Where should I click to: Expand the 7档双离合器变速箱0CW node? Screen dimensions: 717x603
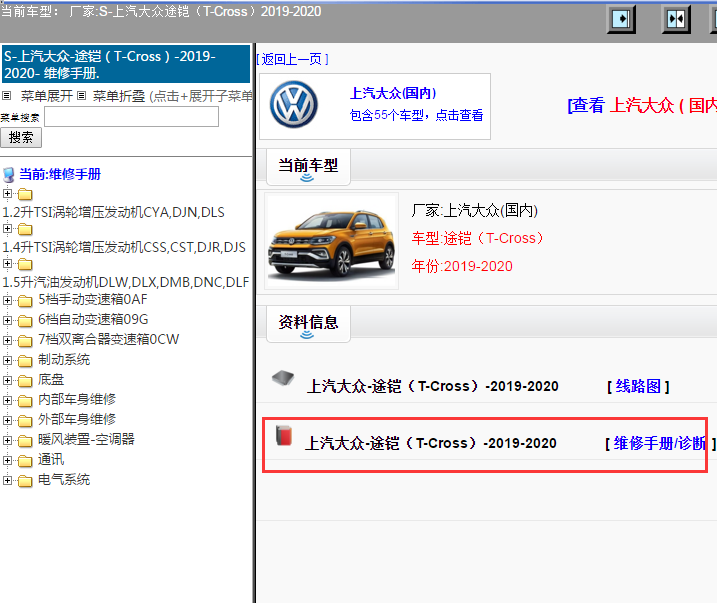(x=7, y=341)
